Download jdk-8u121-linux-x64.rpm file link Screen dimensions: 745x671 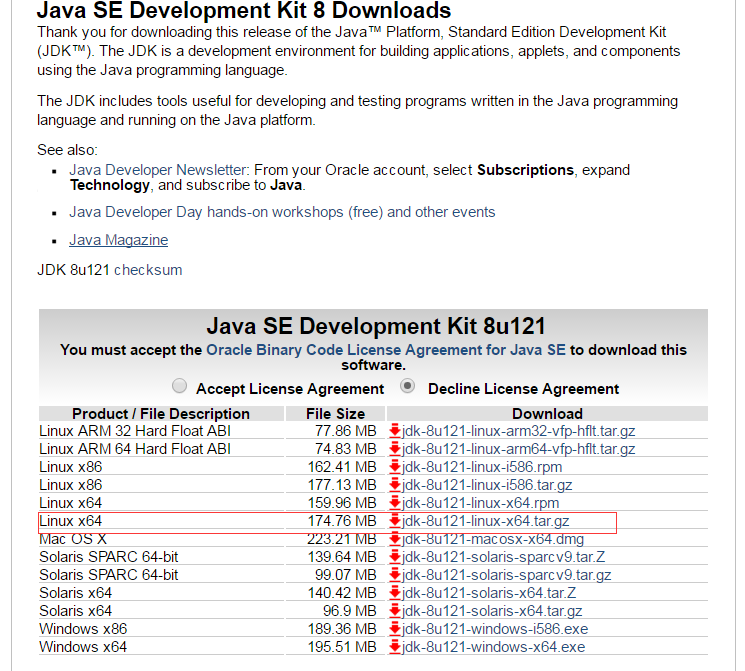(x=480, y=503)
